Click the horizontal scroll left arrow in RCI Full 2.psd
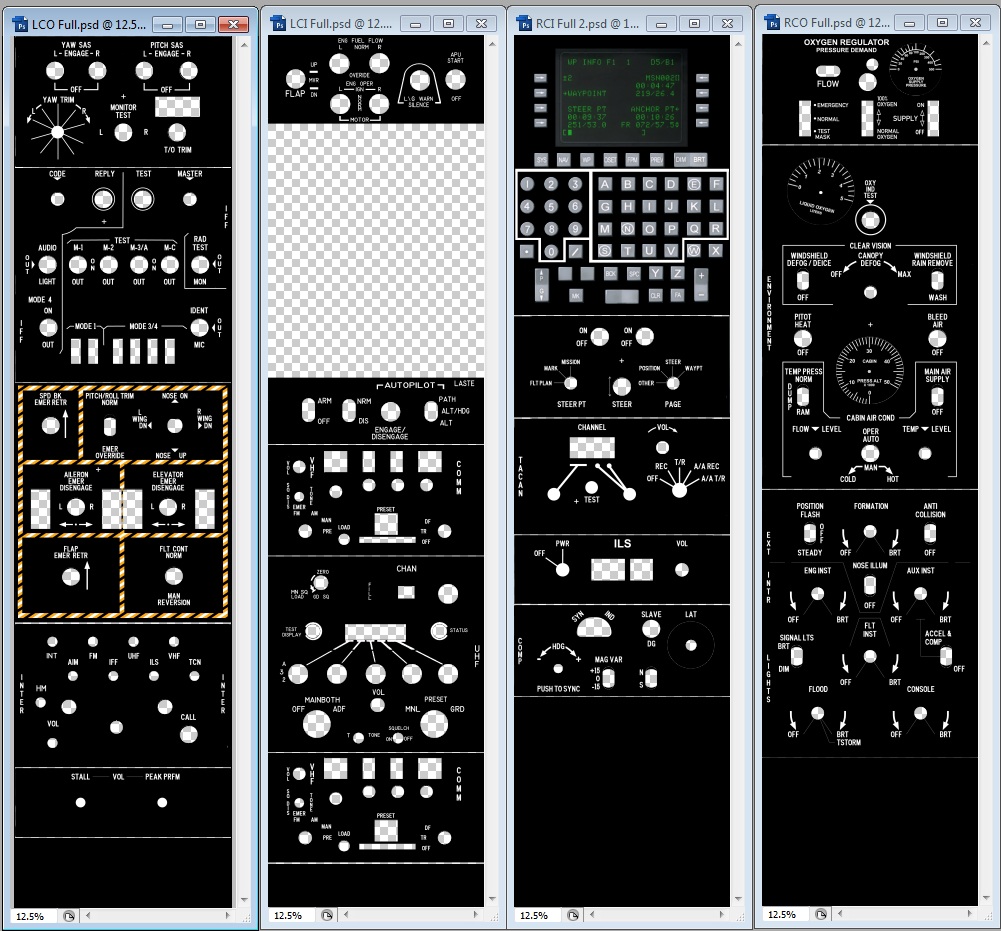Image resolution: width=1001 pixels, height=931 pixels. click(592, 915)
